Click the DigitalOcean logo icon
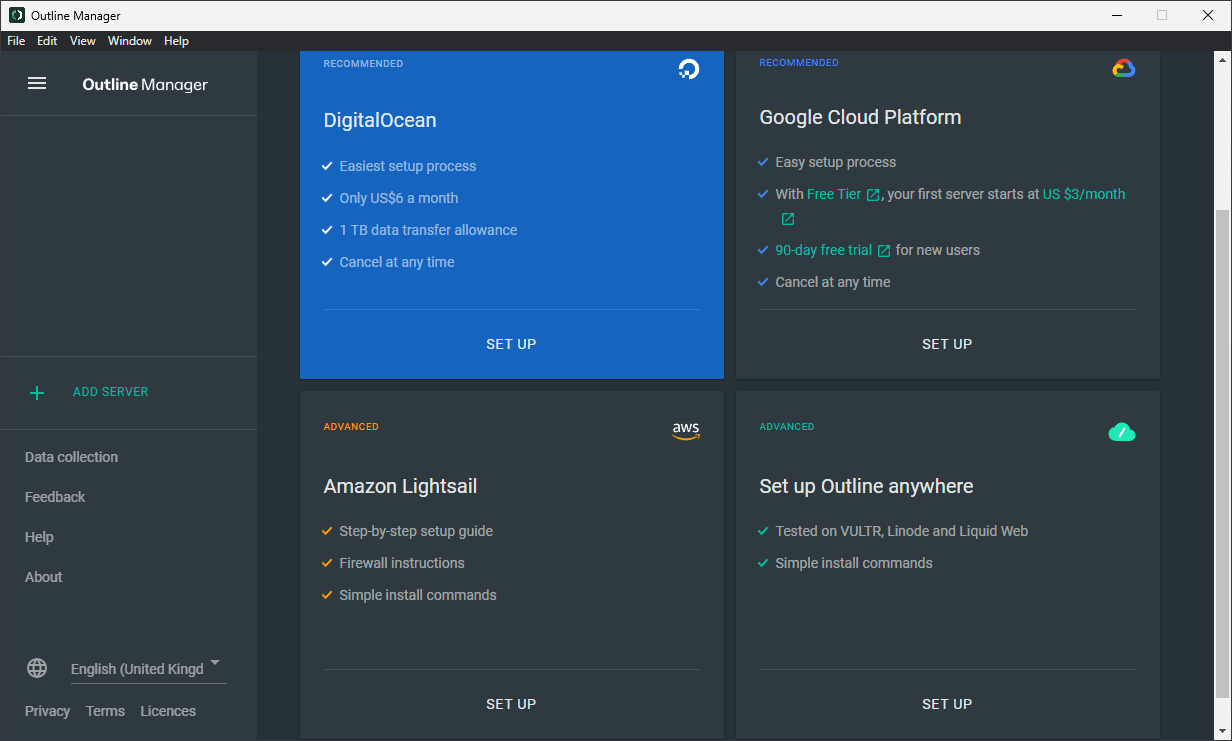 (x=688, y=69)
